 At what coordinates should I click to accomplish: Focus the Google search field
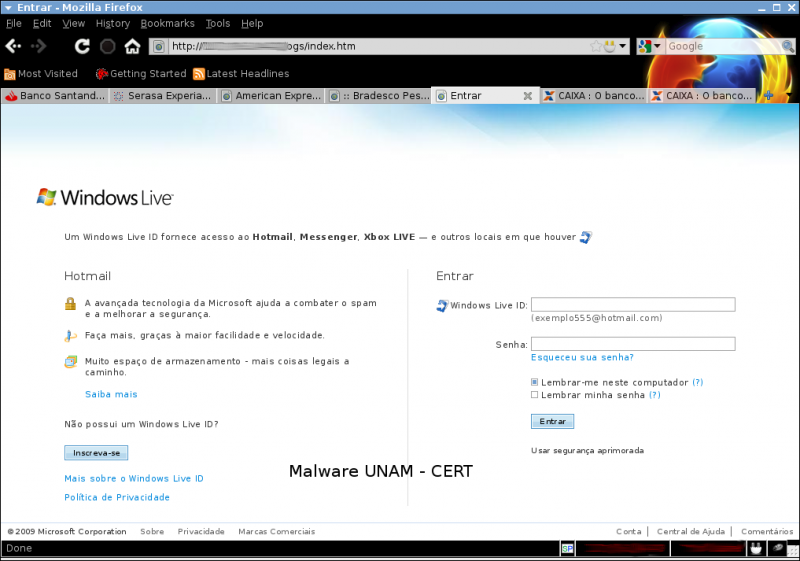(x=723, y=46)
